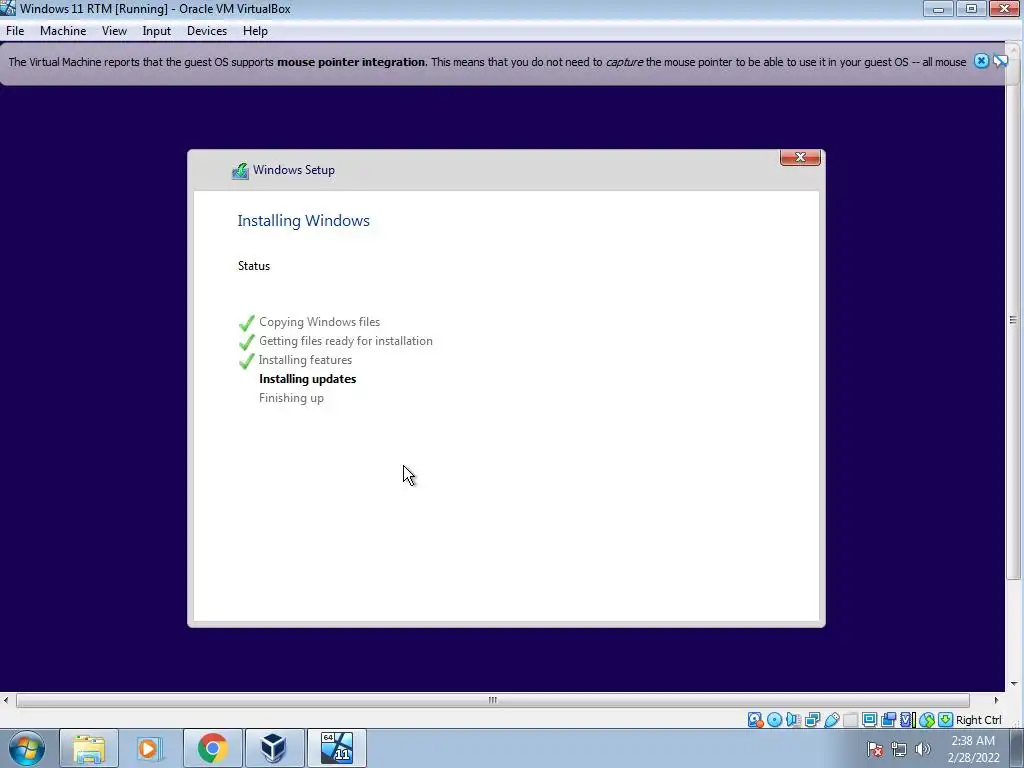
Task: Close the Windows Setup dialog
Action: point(800,157)
